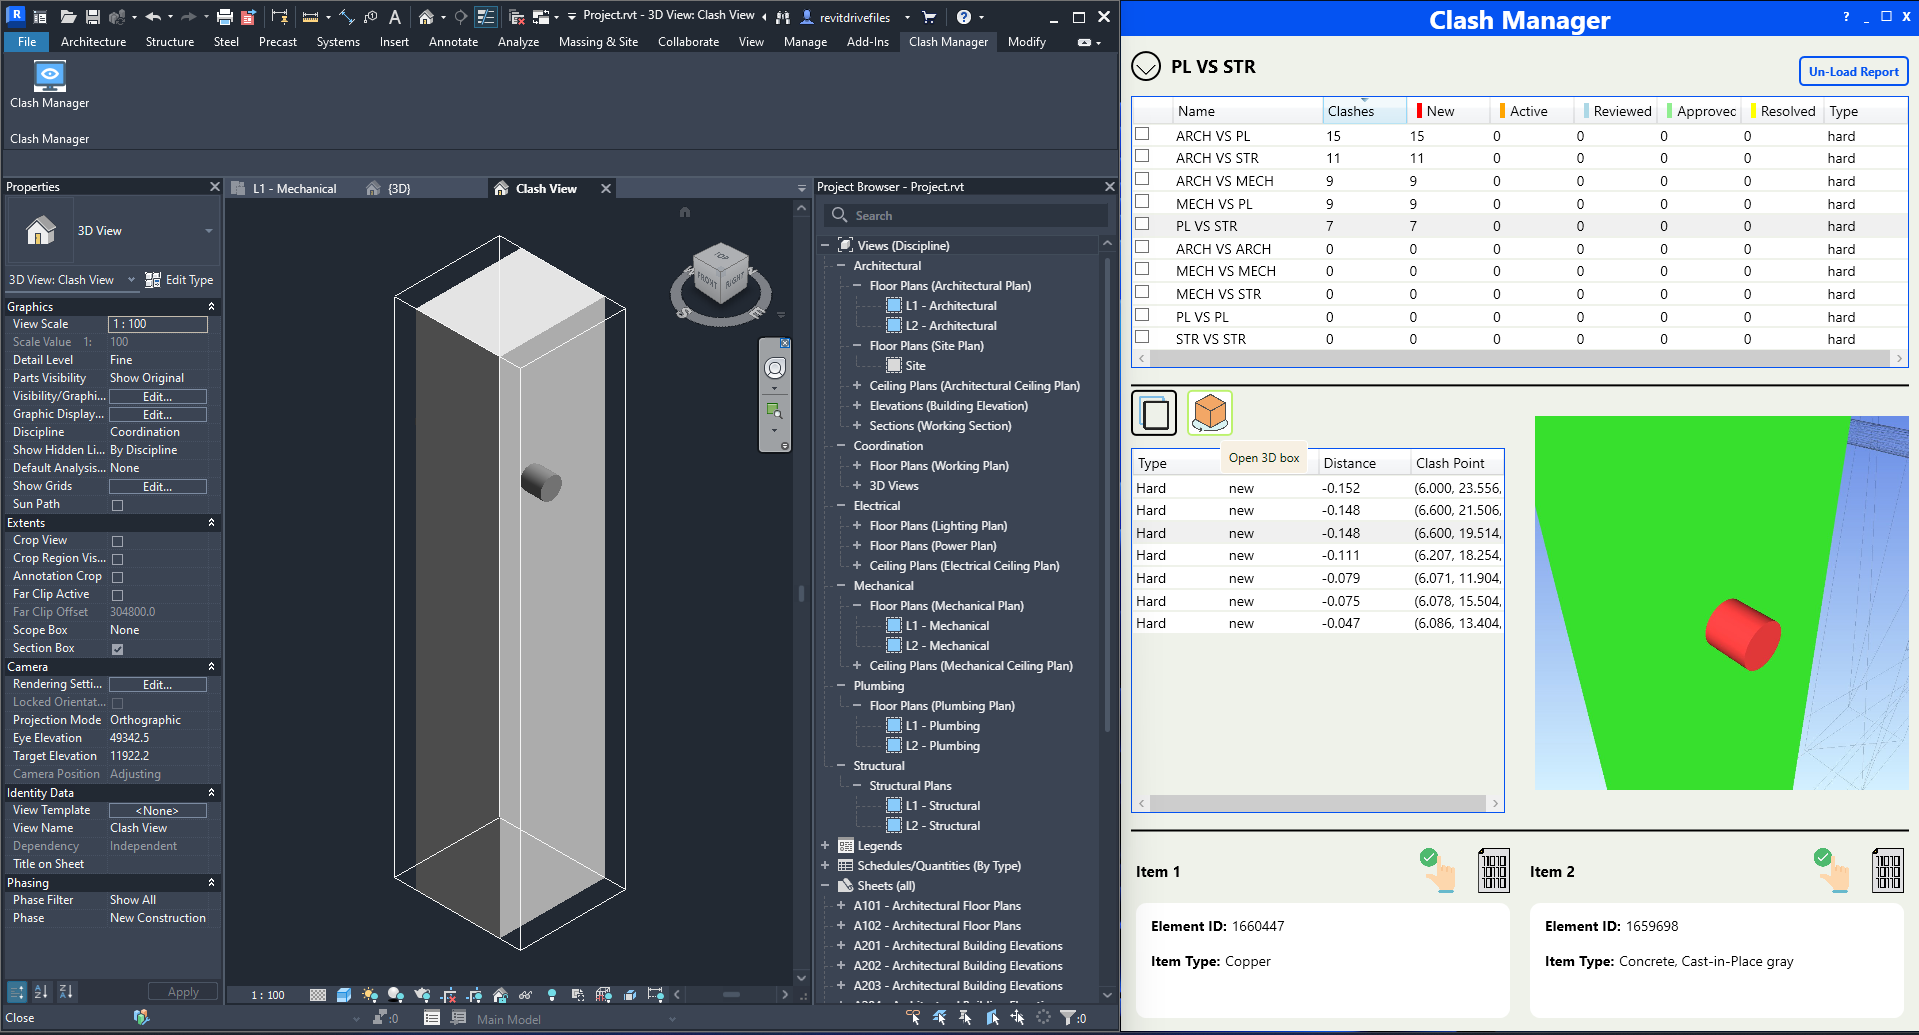The image size is (1919, 1035).
Task: Switch to the L1 - Mechanical view tab
Action: point(295,188)
